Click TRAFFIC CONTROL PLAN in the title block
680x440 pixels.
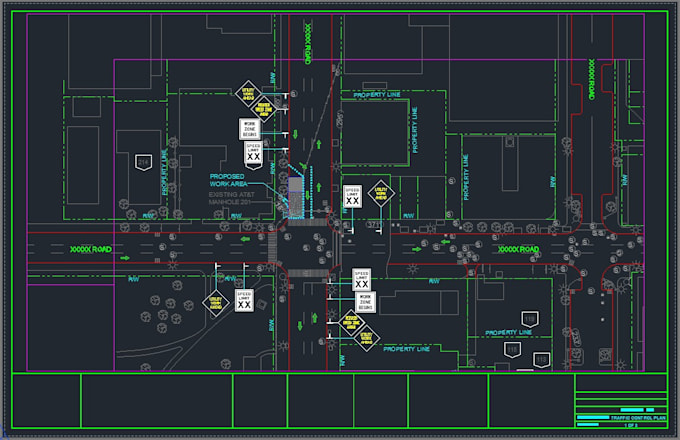(638, 418)
